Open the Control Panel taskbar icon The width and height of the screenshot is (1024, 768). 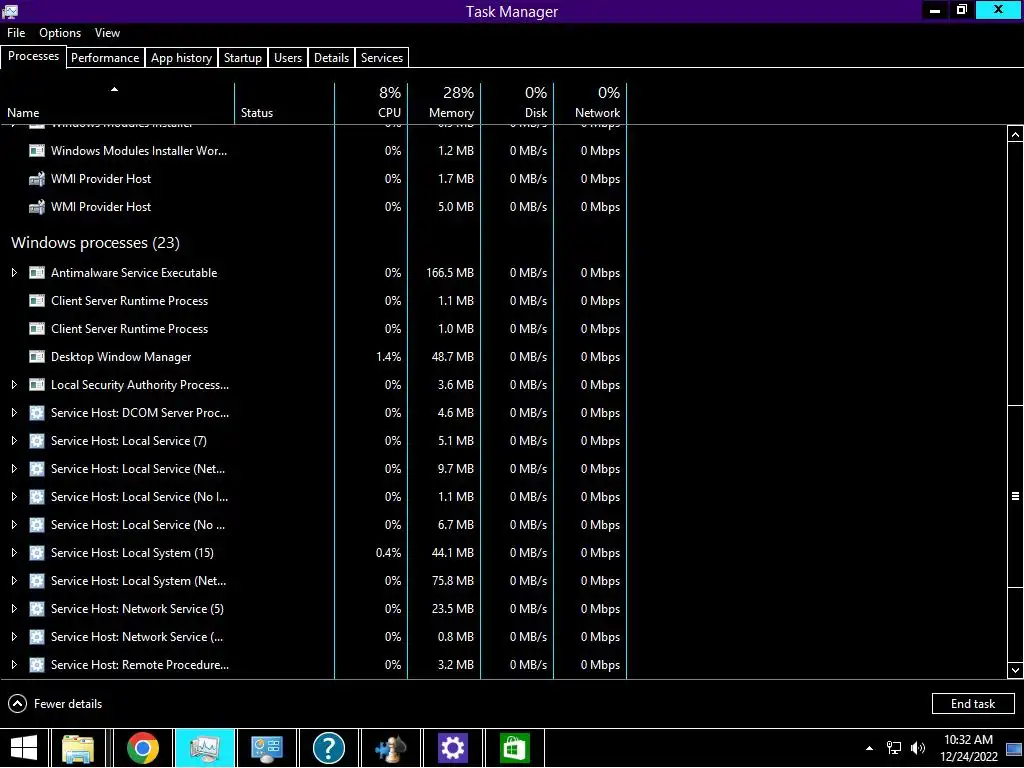[266, 748]
